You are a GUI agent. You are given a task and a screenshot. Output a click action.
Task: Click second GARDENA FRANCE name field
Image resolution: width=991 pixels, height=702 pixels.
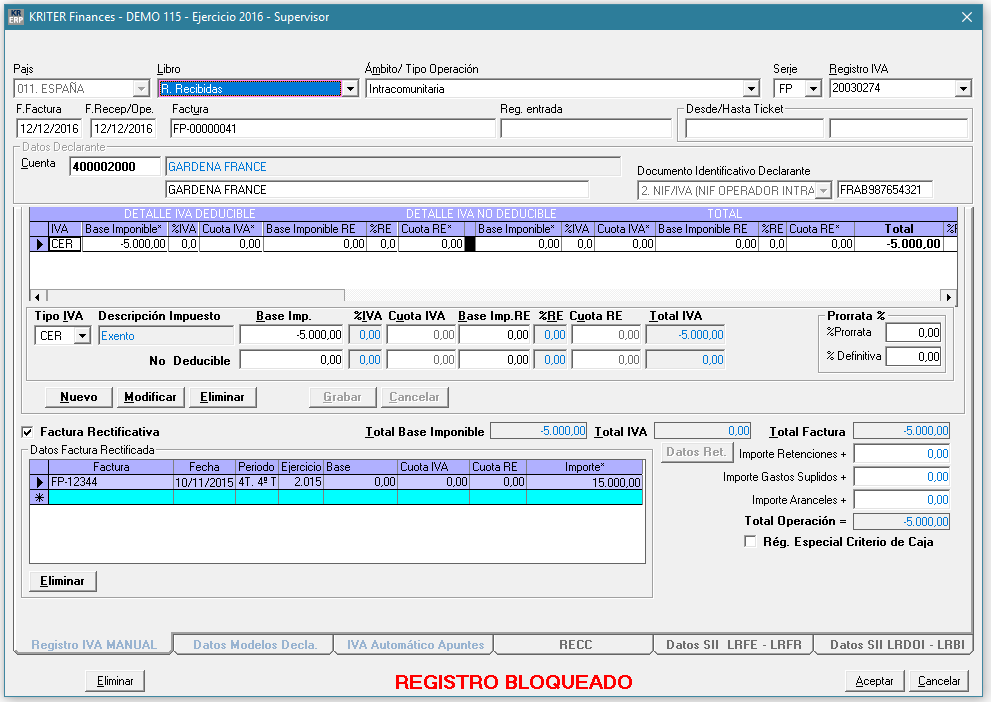pyautogui.click(x=377, y=190)
